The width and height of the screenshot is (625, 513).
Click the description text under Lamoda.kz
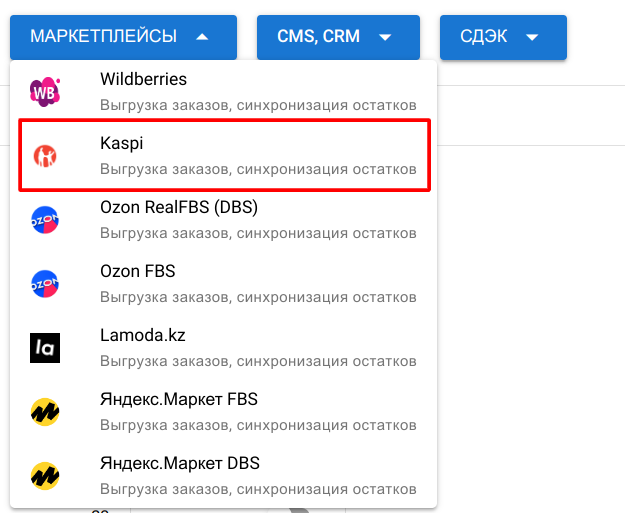click(x=258, y=361)
